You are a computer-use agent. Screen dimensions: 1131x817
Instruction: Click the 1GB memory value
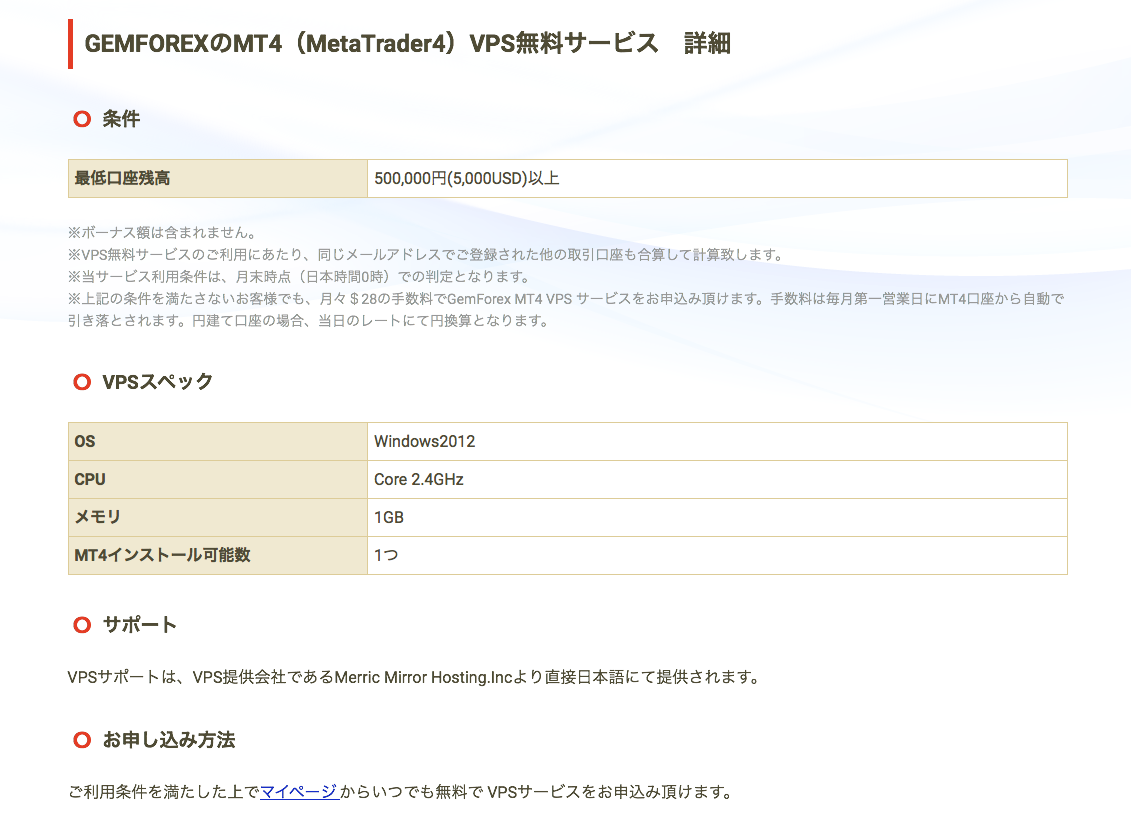click(x=717, y=517)
